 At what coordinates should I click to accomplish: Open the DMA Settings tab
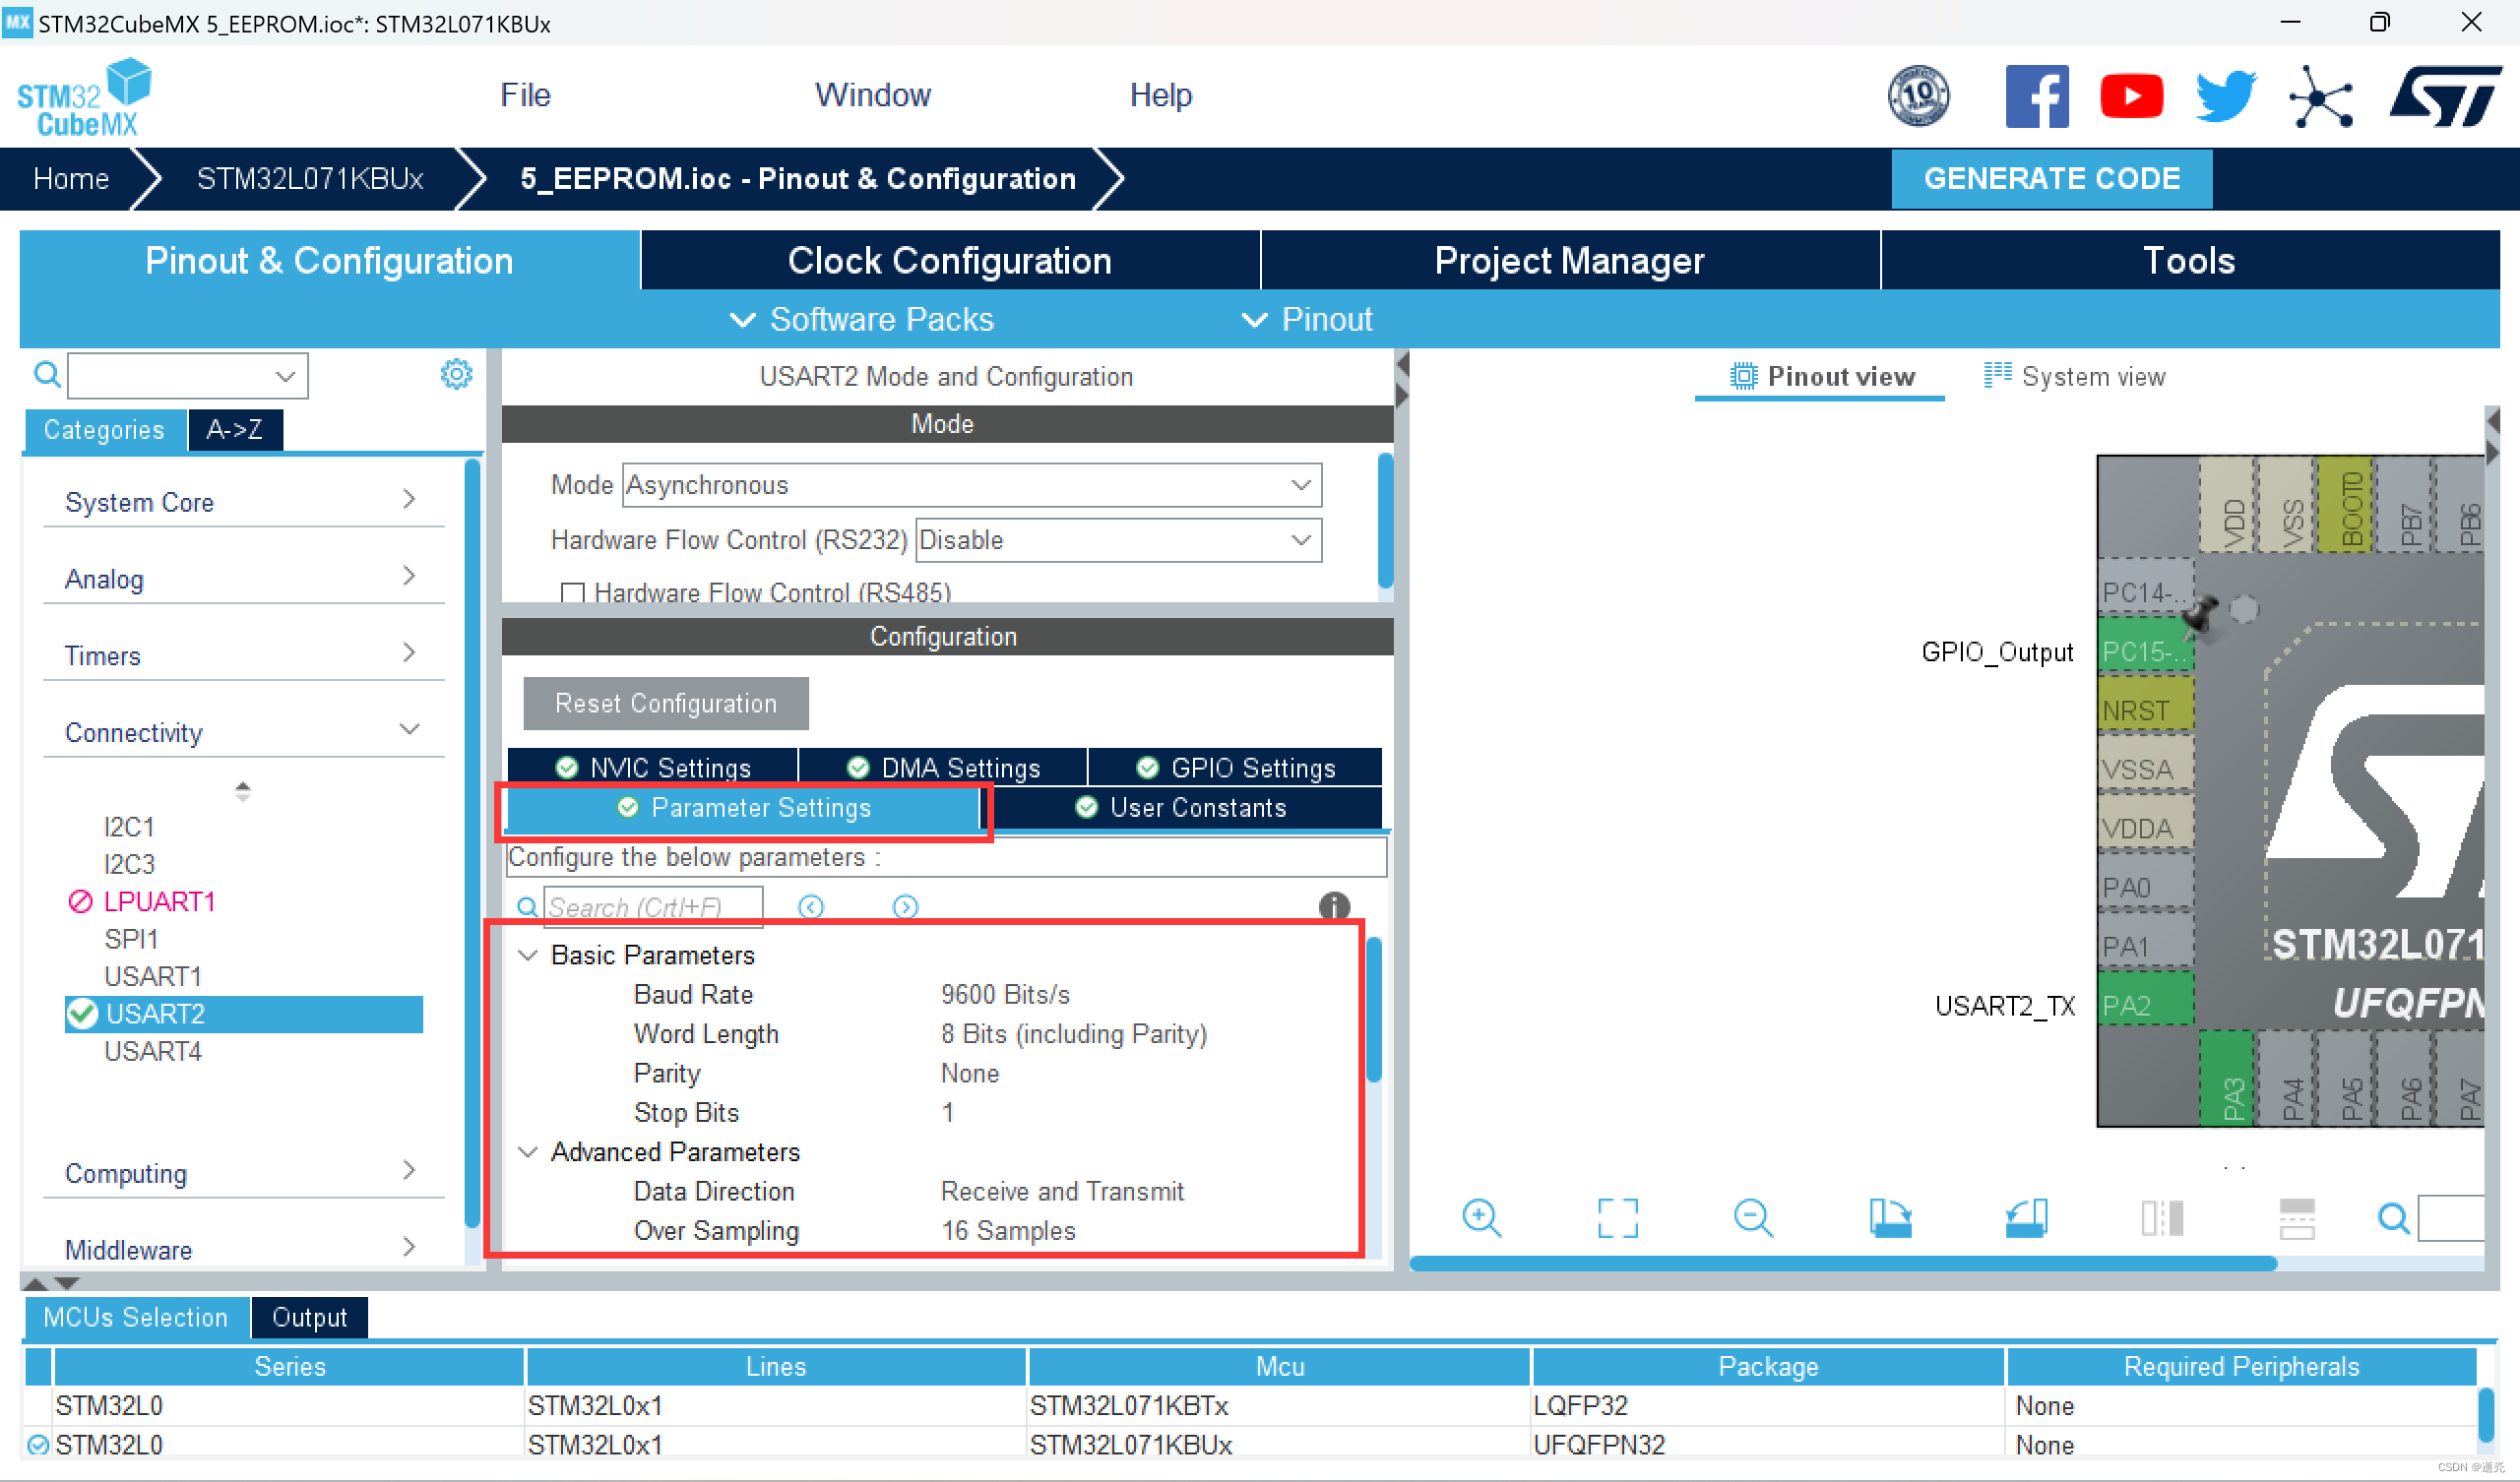click(943, 767)
